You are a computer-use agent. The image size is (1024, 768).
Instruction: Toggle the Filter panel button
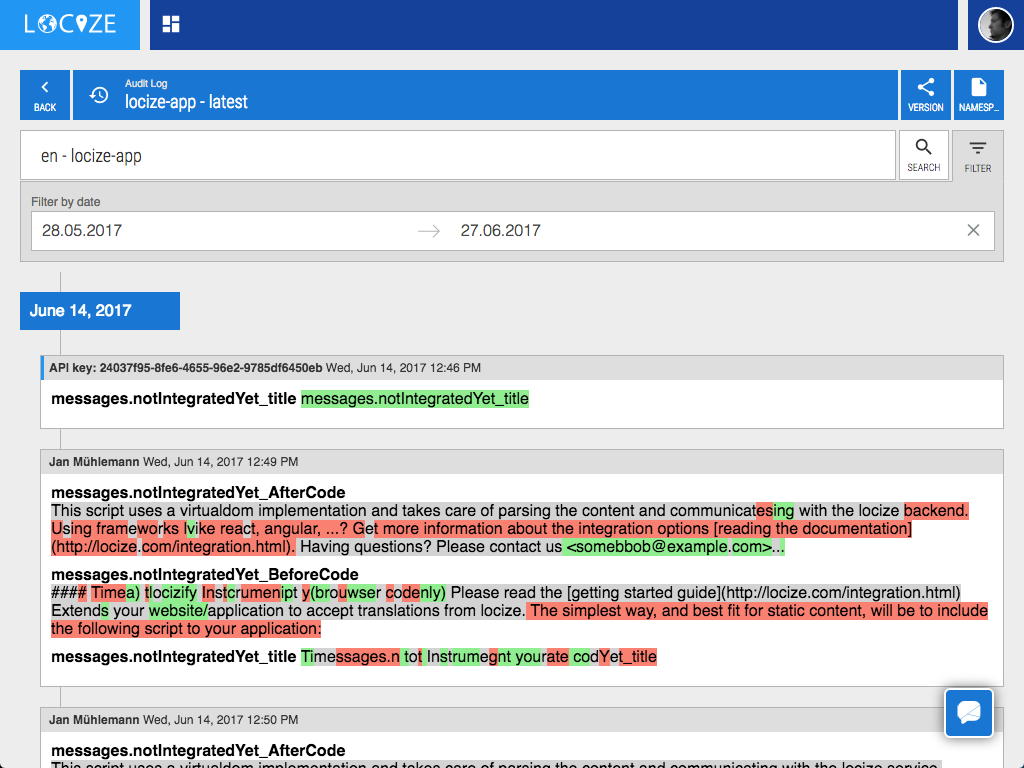tap(978, 157)
